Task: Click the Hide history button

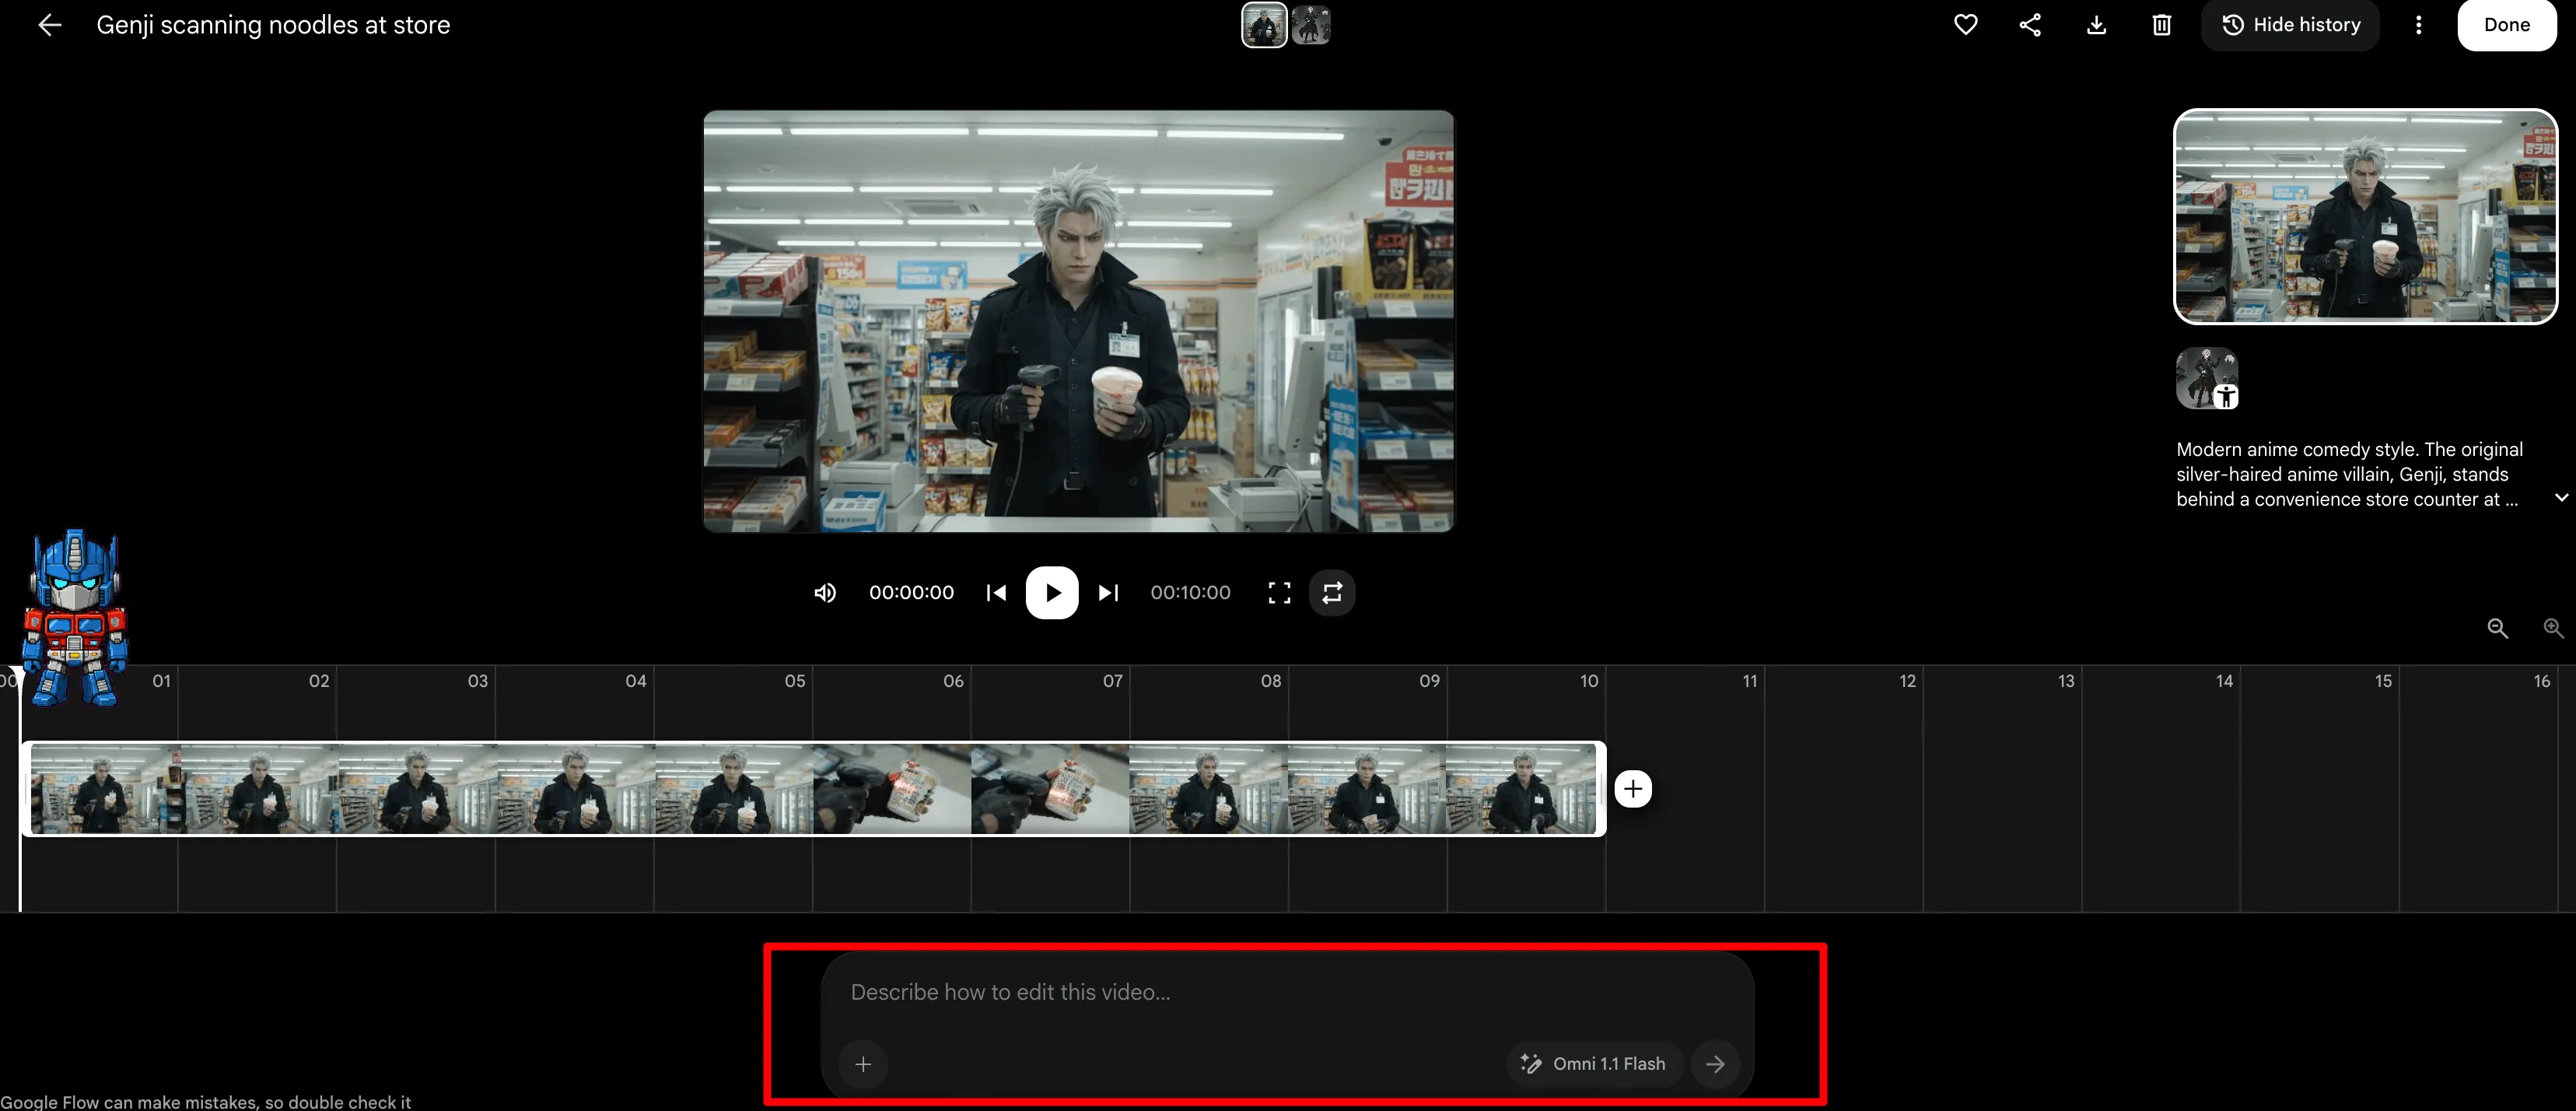Action: click(2290, 25)
